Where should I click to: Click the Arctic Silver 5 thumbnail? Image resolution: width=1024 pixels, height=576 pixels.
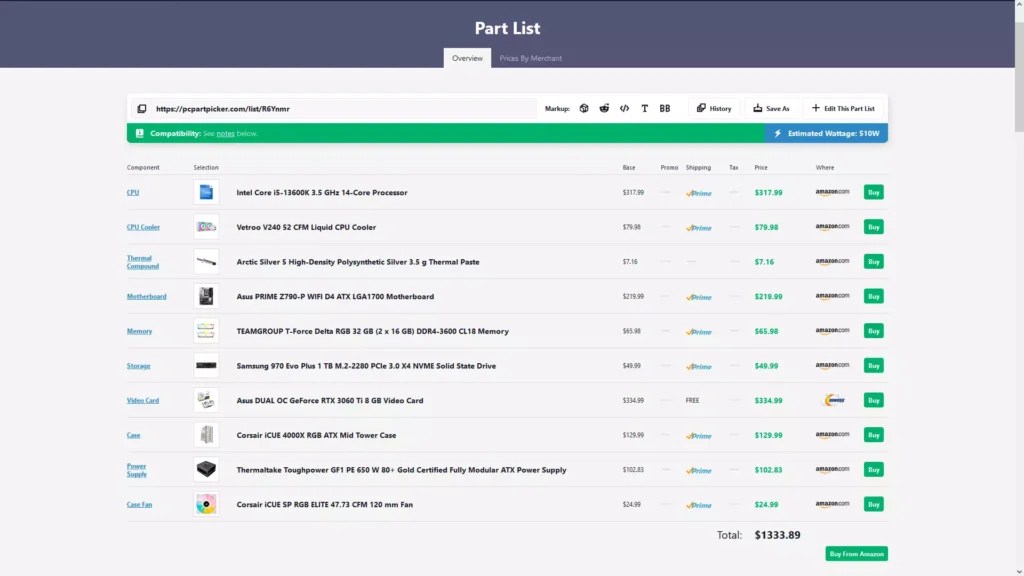206,261
